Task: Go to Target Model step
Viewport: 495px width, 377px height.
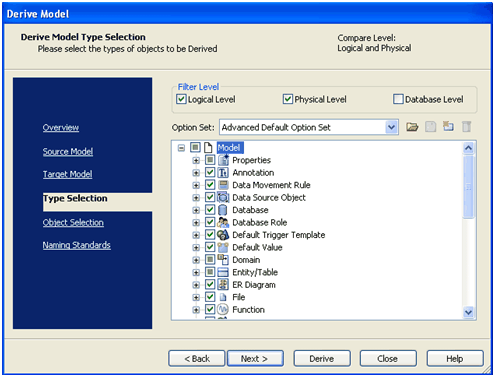Action: pyautogui.click(x=67, y=174)
